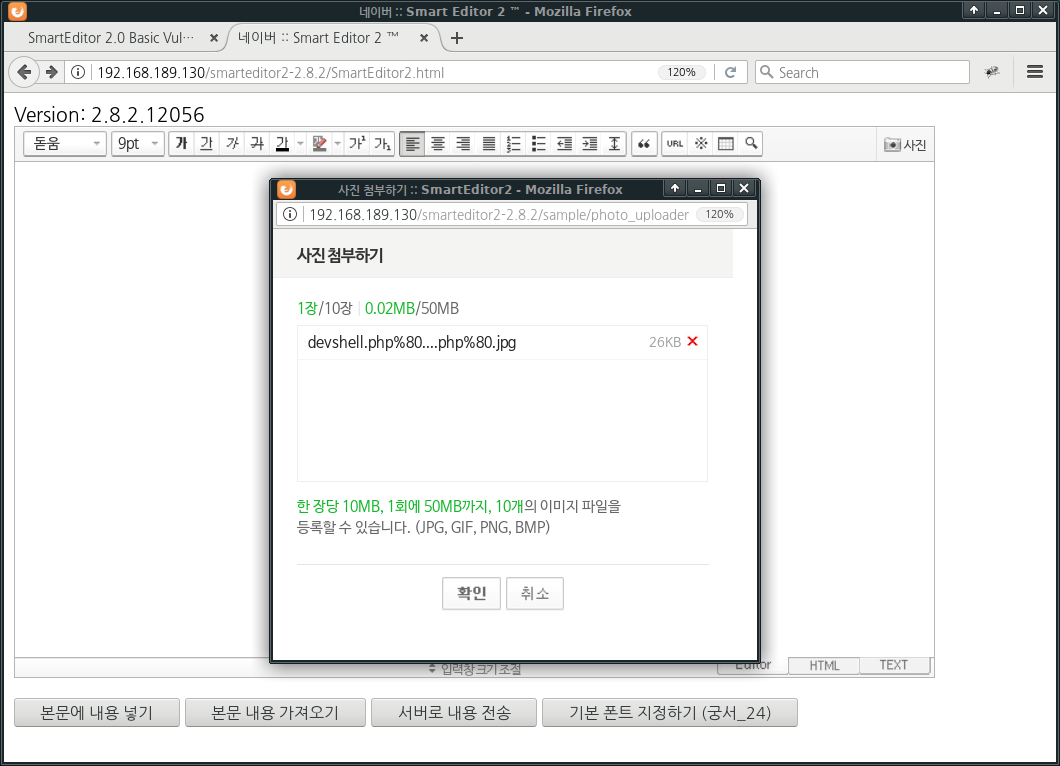Toggle strikethrough formatting in editor toolbar
Screen dimensions: 1060x766
tap(257, 143)
